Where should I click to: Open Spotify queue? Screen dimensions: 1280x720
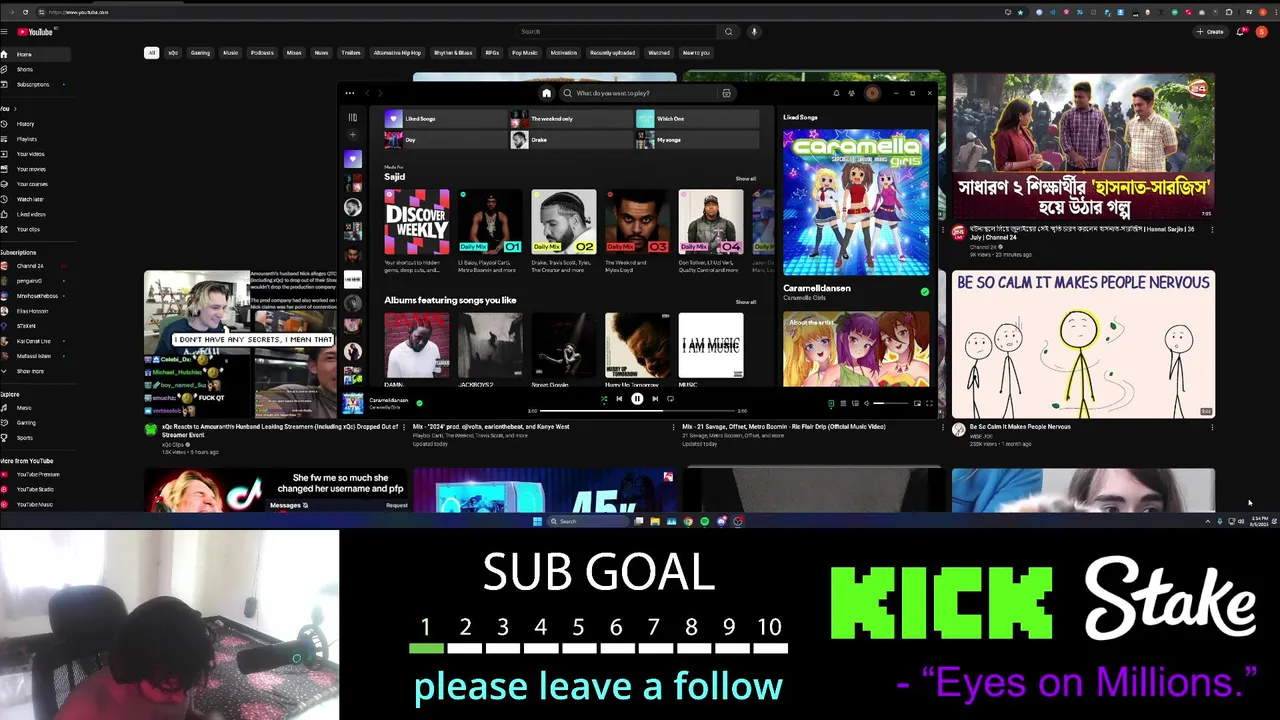(843, 403)
